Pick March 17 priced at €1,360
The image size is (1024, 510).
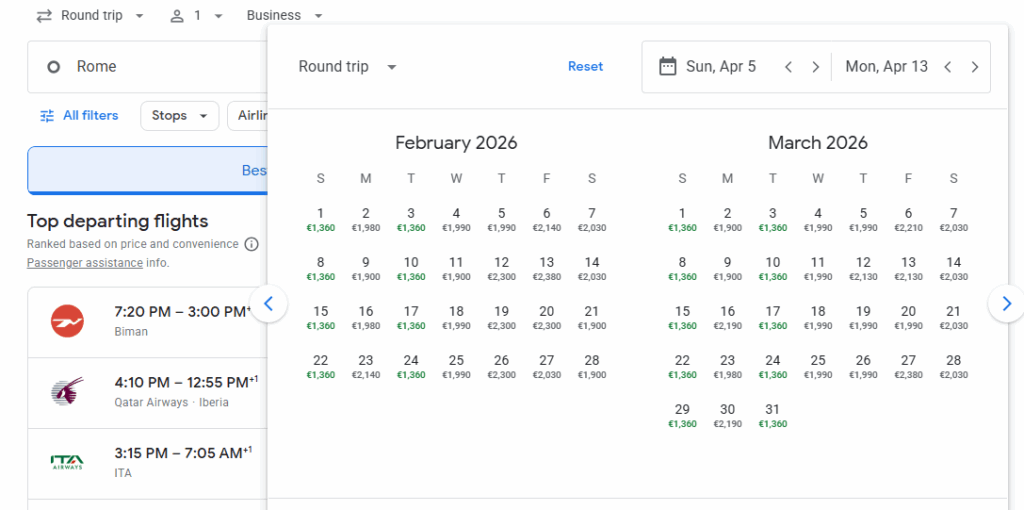point(772,317)
